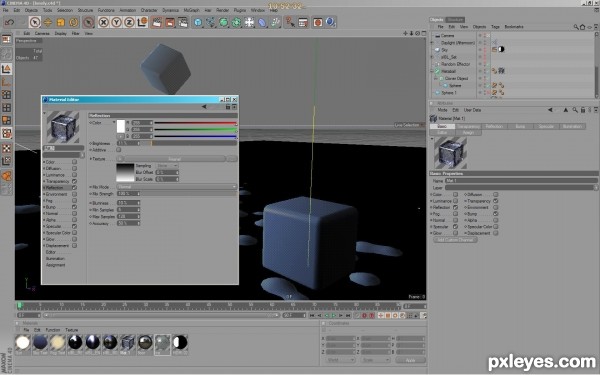
Task: Open the Mix Mode dropdown
Action: pyautogui.click(x=176, y=187)
